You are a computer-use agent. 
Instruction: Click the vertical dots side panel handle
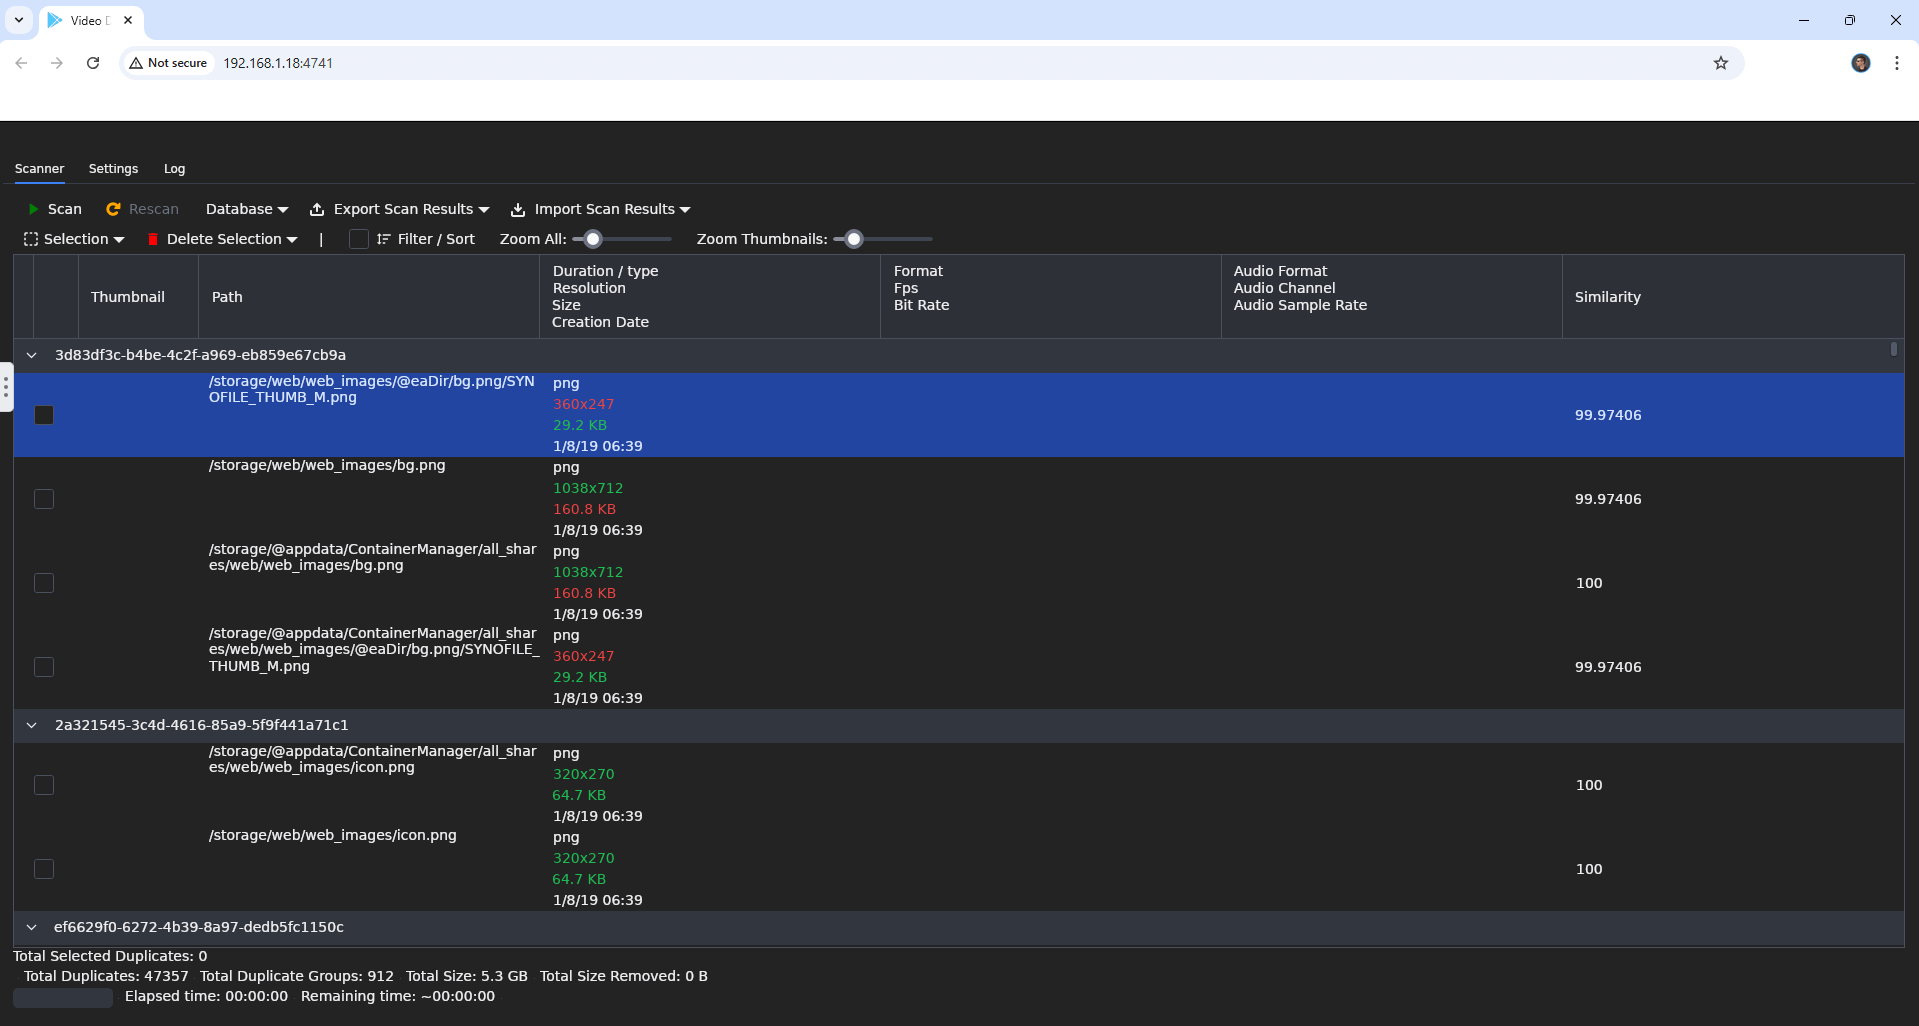[6, 387]
